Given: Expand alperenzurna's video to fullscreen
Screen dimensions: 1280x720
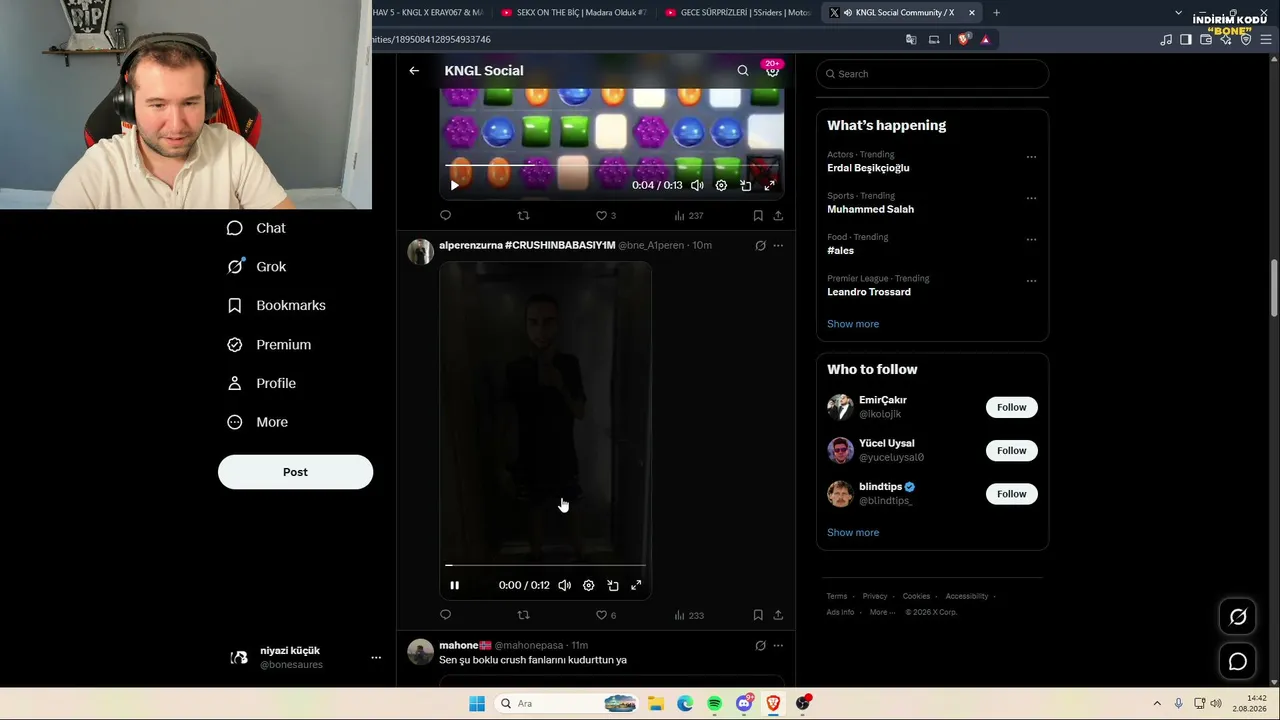Looking at the screenshot, I should click(636, 585).
